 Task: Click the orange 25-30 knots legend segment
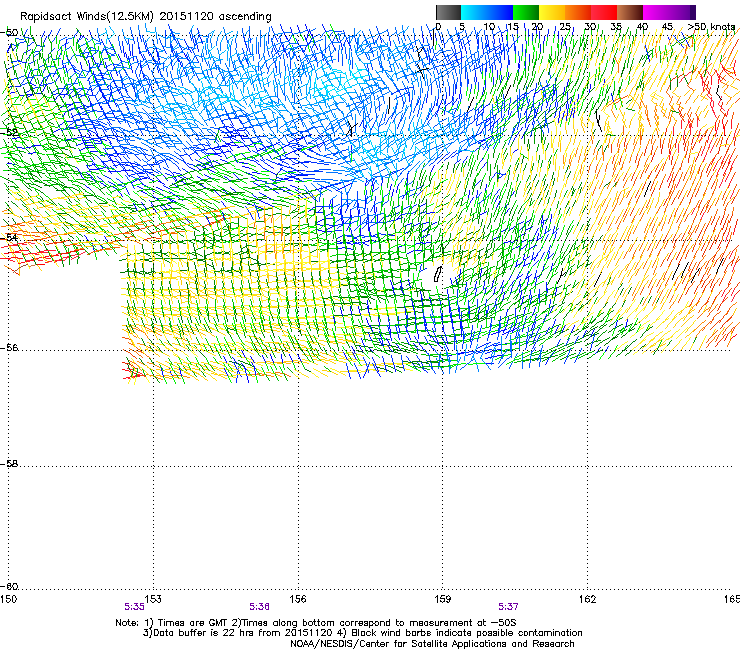point(578,12)
